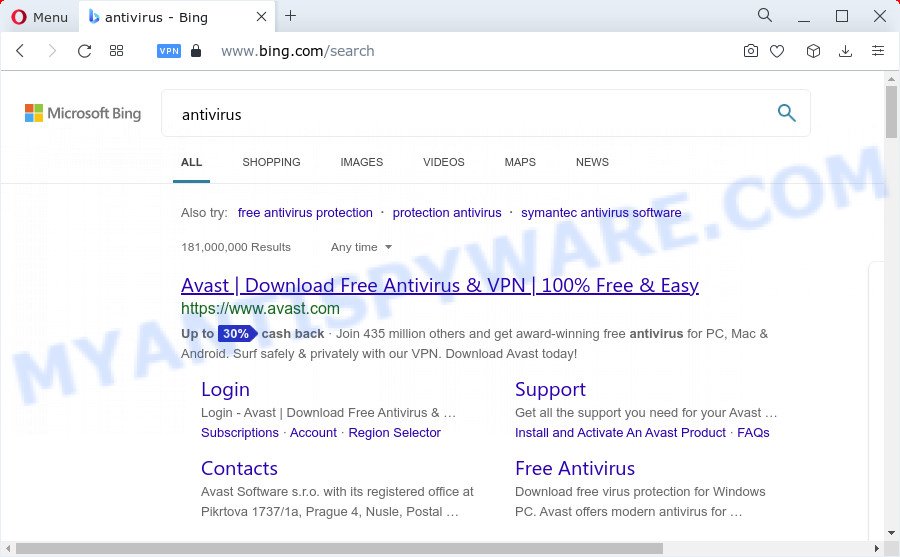Switch to the IMAGES tab
The width and height of the screenshot is (900, 557).
pyautogui.click(x=362, y=162)
